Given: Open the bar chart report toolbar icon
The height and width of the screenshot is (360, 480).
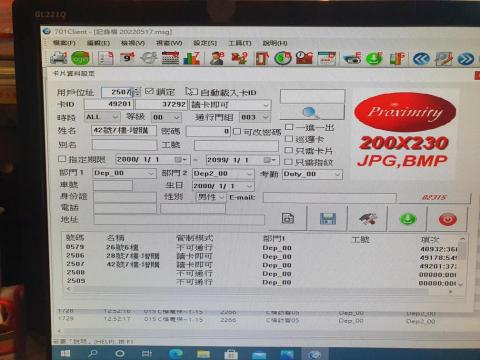Looking at the screenshot, I should (x=191, y=58).
